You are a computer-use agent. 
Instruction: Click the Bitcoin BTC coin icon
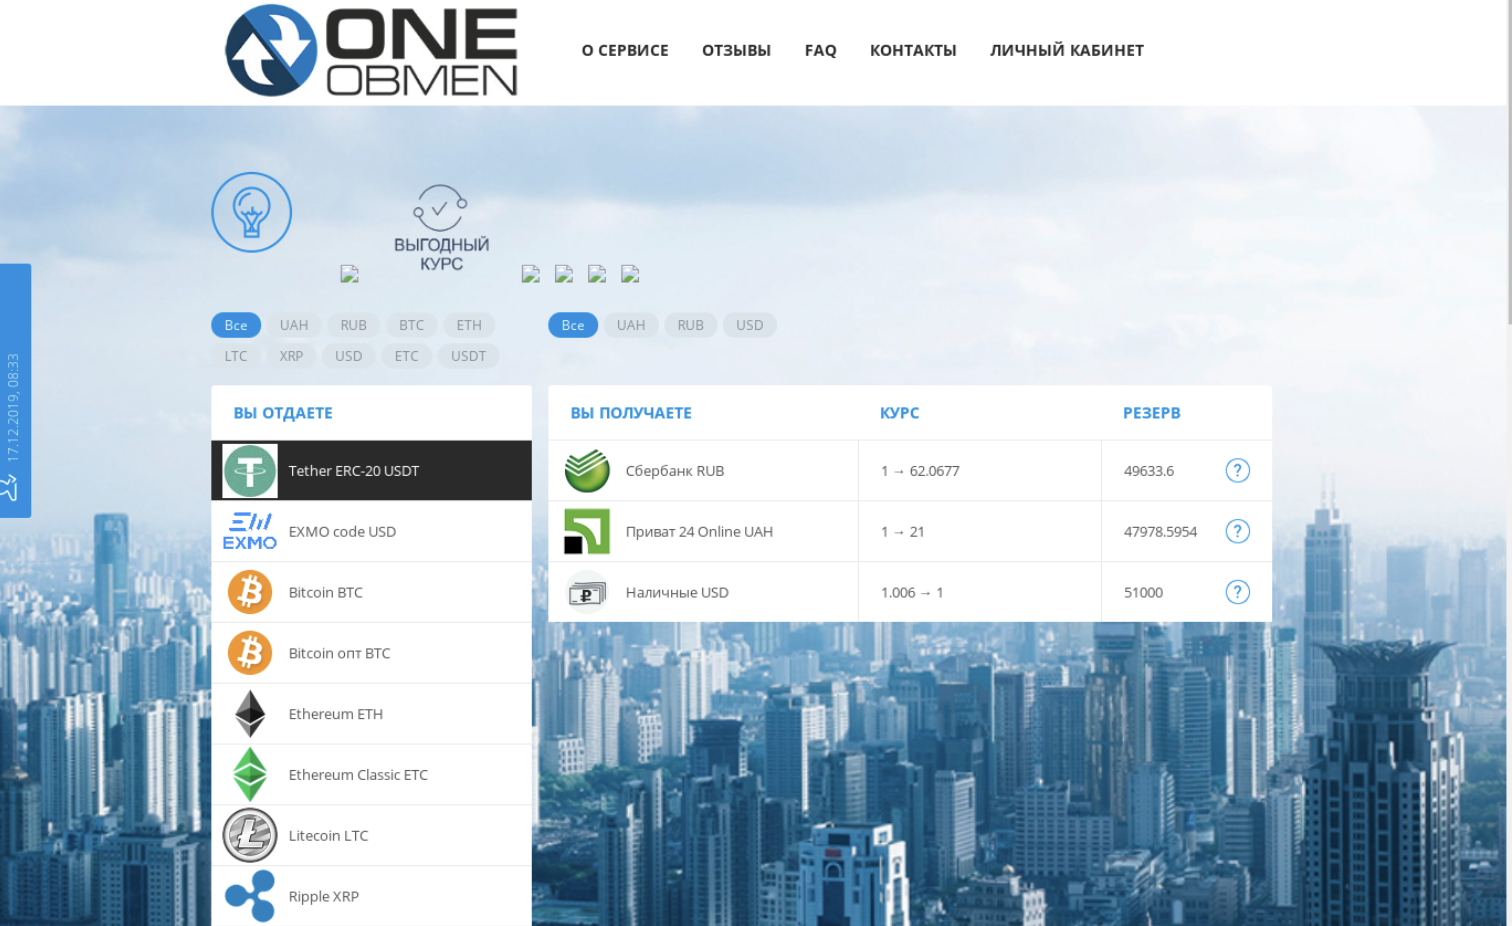coord(249,592)
